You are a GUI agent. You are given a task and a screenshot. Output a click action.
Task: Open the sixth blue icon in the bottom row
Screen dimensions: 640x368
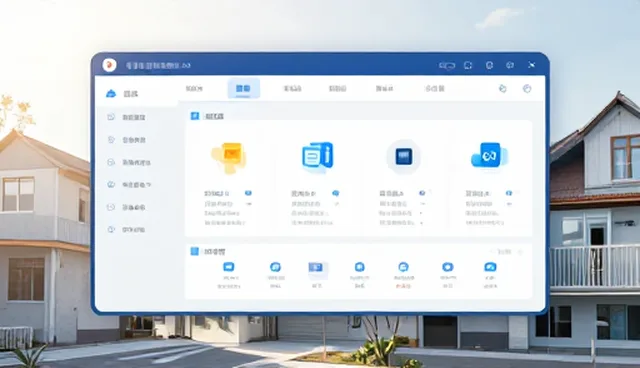(x=448, y=267)
